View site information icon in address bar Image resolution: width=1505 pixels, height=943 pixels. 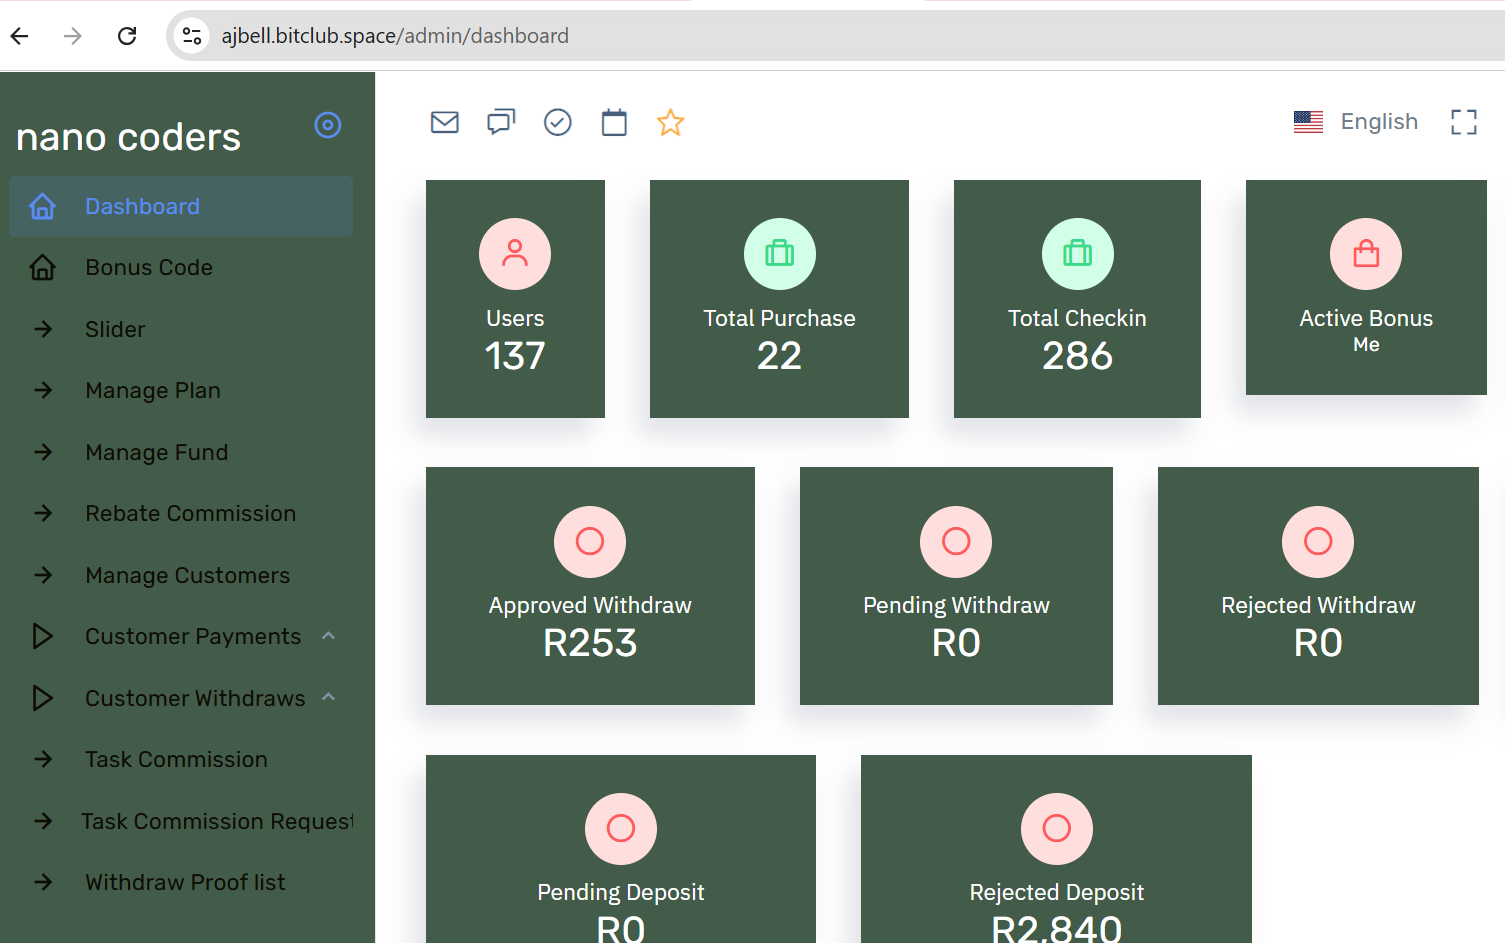point(191,36)
